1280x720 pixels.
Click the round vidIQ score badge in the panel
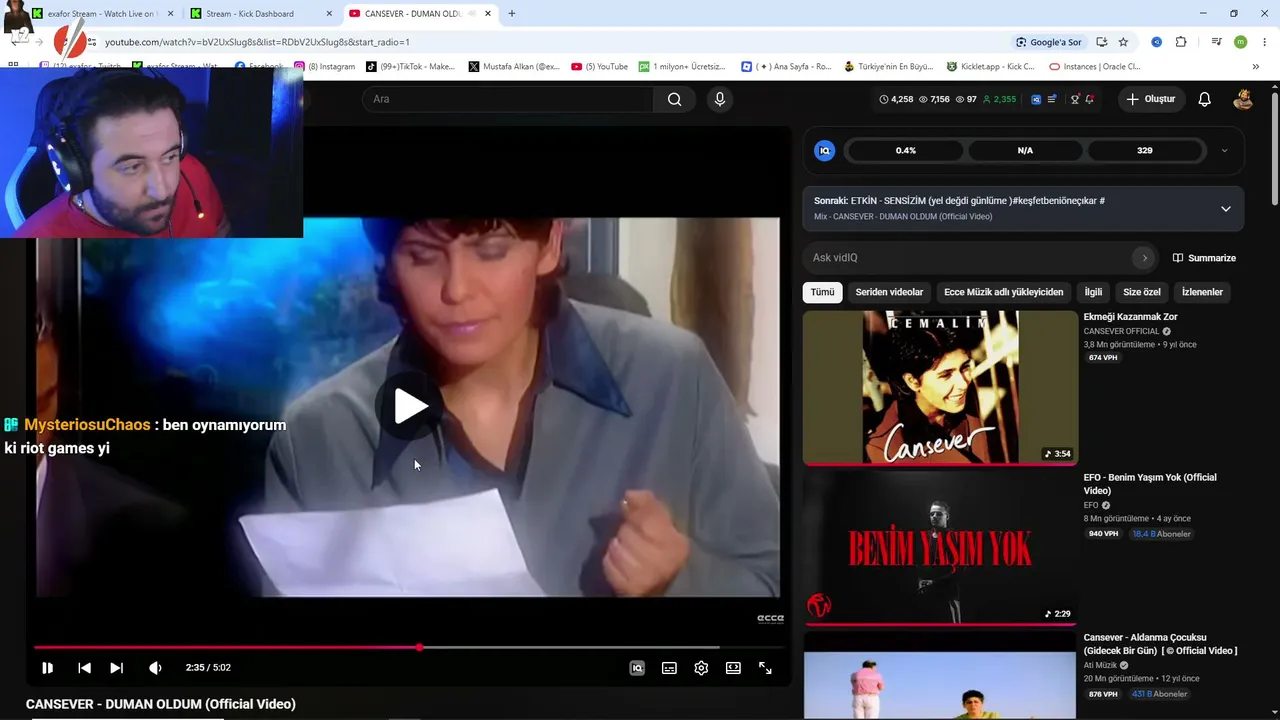[825, 151]
